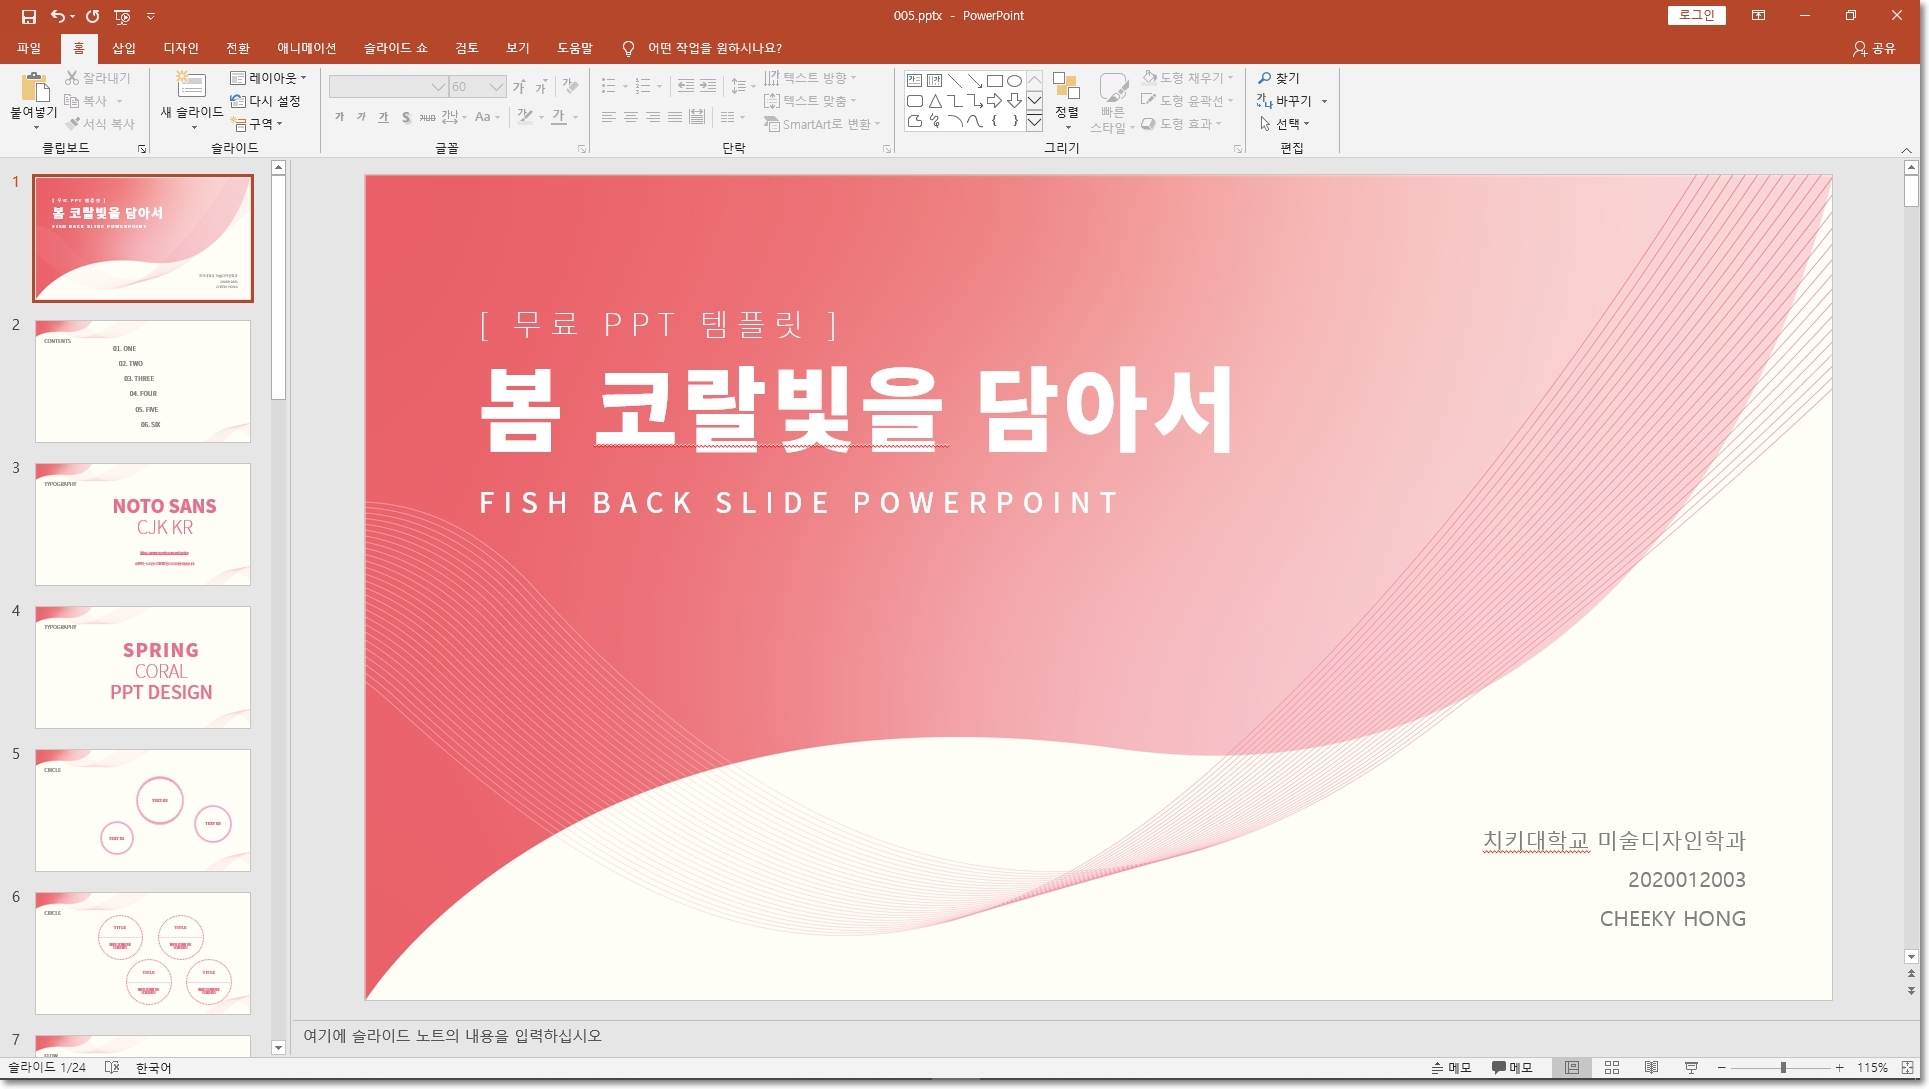Select the straight line shape in the gallery
The width and height of the screenshot is (1929, 1089).
coord(954,81)
